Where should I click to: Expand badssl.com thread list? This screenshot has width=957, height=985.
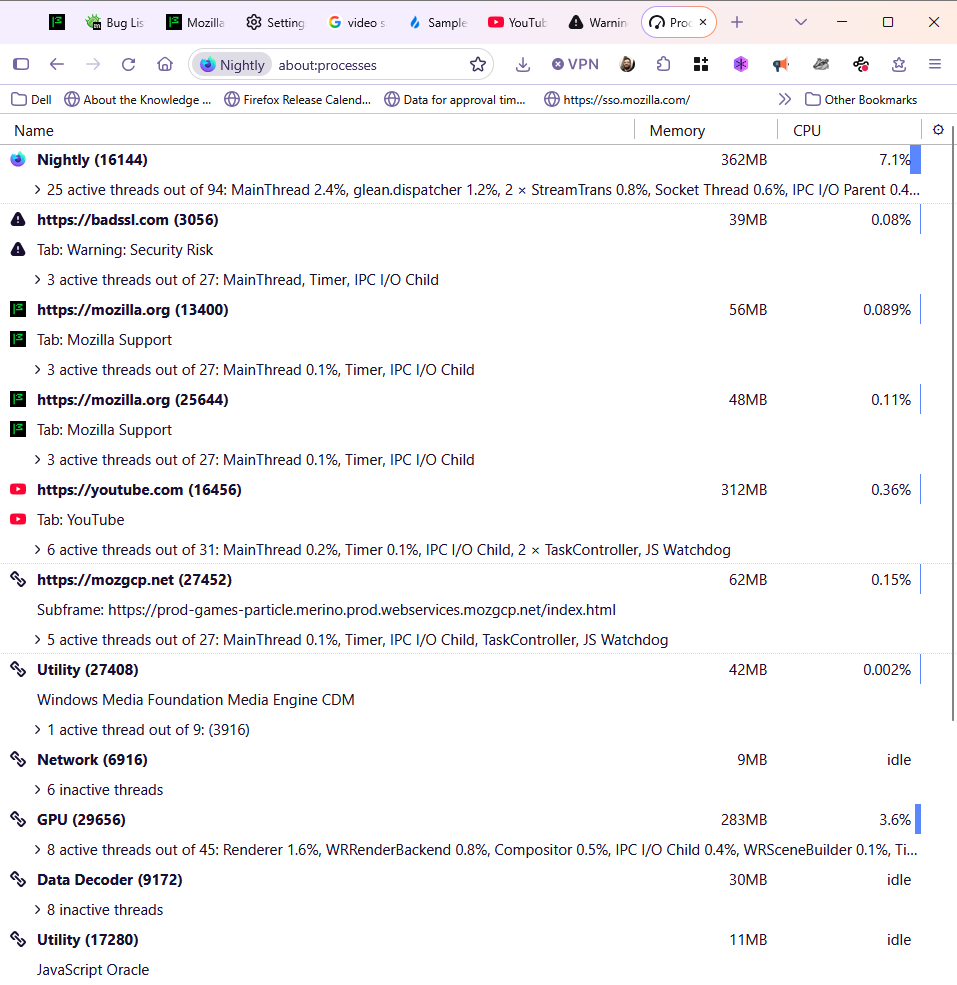38,280
